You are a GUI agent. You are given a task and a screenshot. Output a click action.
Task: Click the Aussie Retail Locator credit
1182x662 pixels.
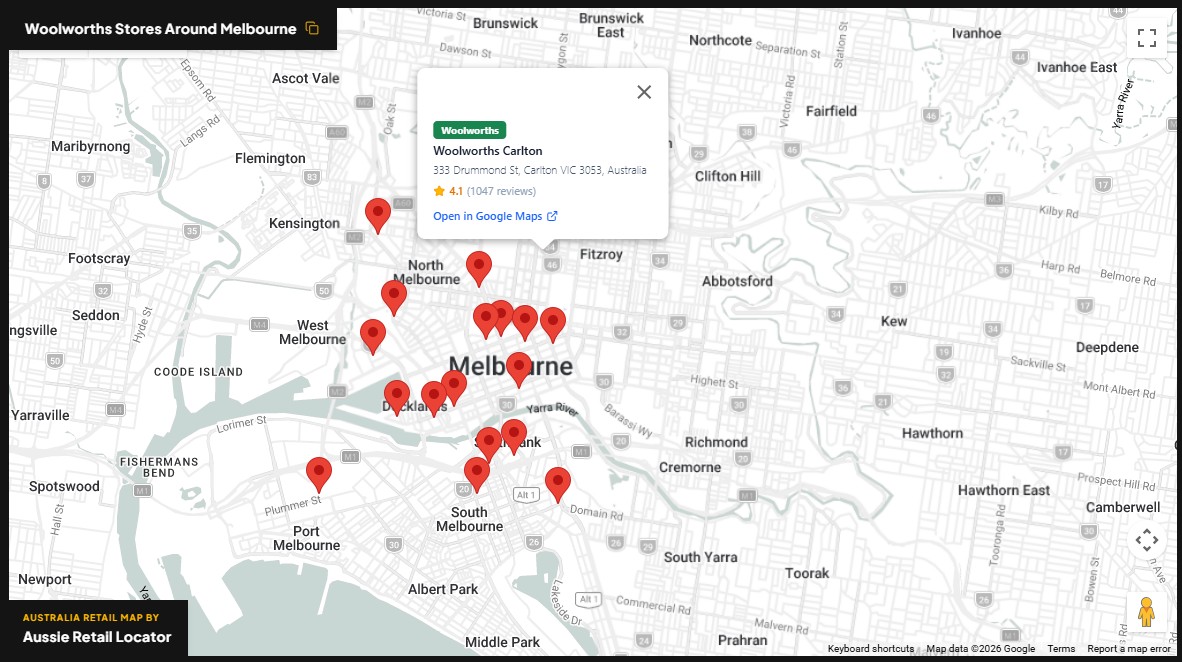click(x=97, y=637)
